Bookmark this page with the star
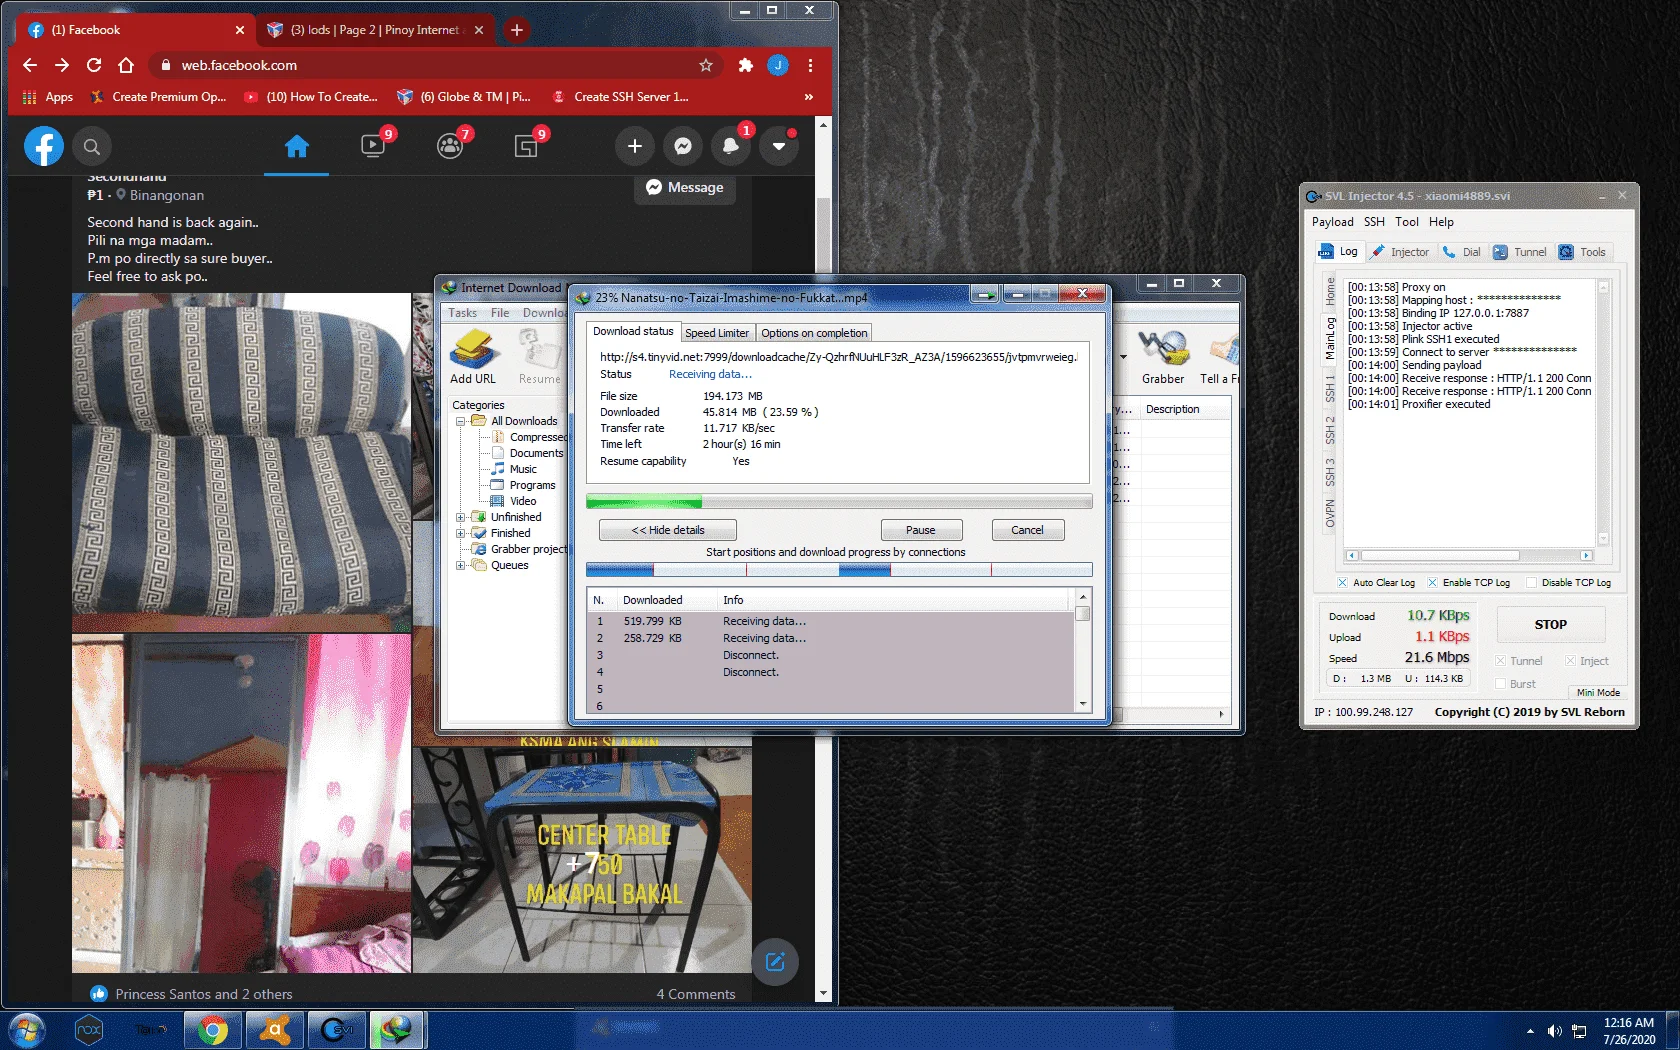The height and width of the screenshot is (1050, 1680). tap(706, 65)
